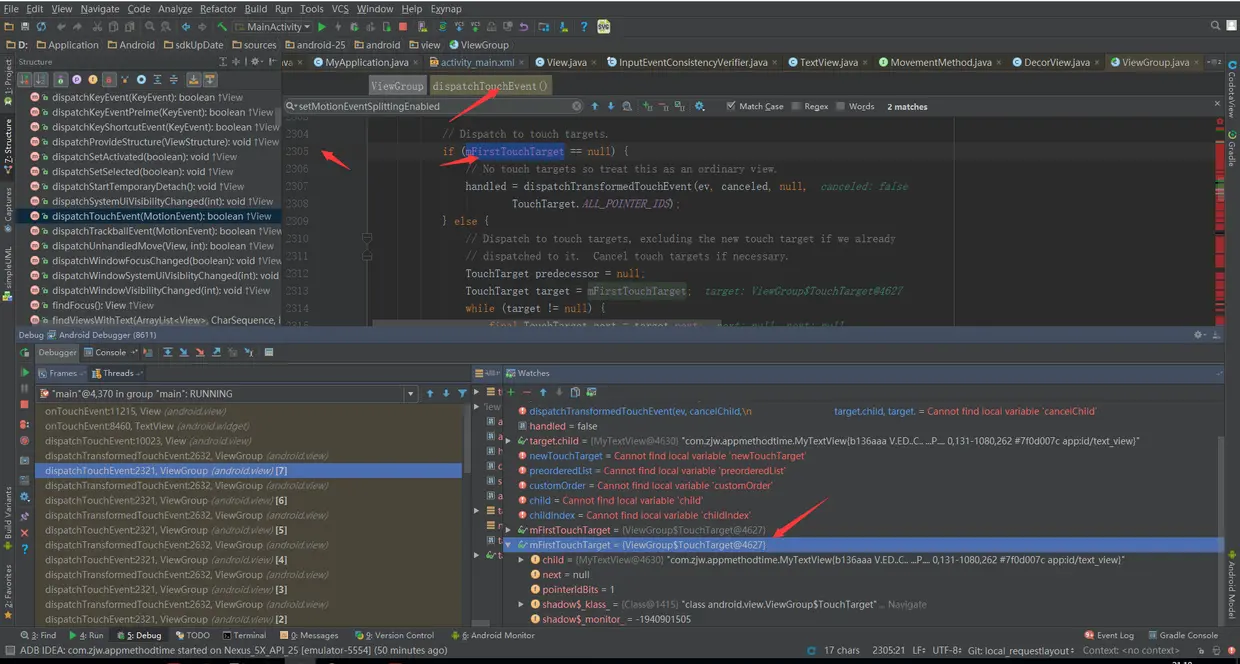Click the Cut scissors icon
Screen dimensions: 1240x664
coord(97,26)
